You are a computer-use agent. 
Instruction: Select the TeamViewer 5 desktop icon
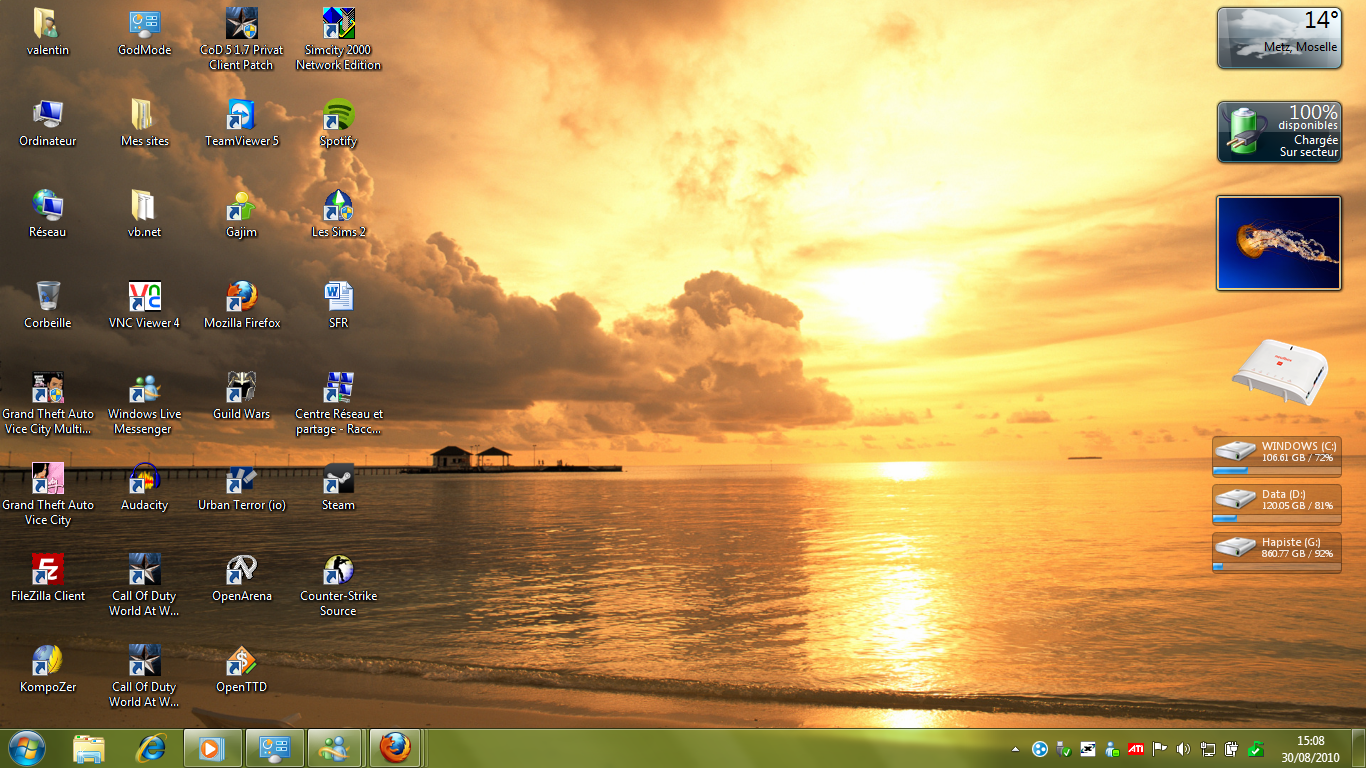[242, 116]
